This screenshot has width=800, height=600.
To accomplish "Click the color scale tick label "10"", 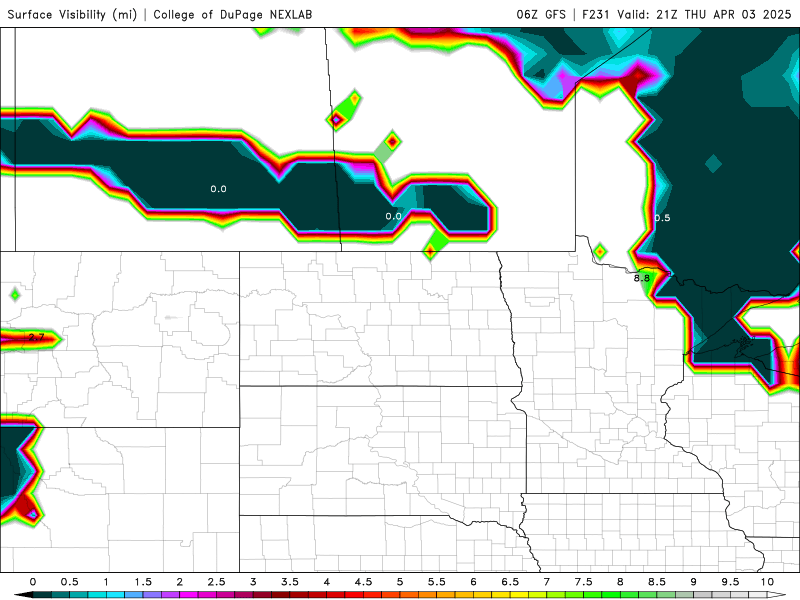I will (x=767, y=582).
